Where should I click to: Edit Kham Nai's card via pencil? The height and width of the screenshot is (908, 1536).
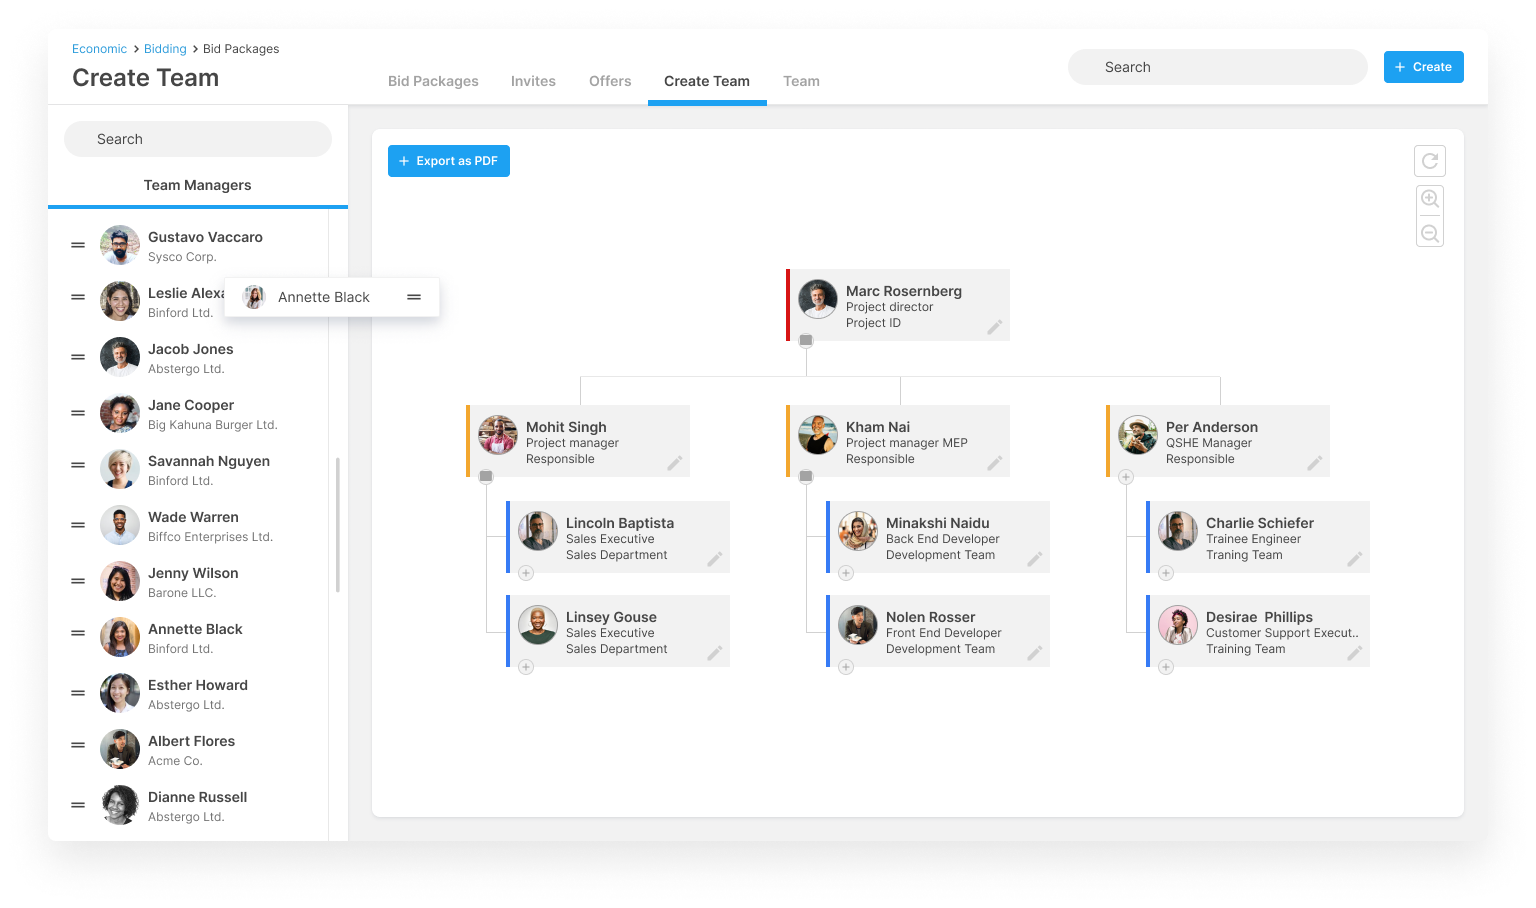994,463
